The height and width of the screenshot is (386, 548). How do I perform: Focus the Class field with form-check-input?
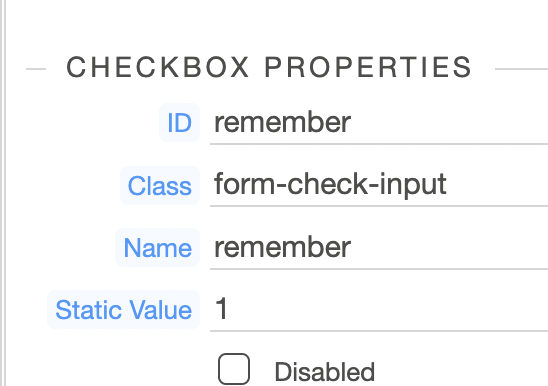pyautogui.click(x=379, y=185)
